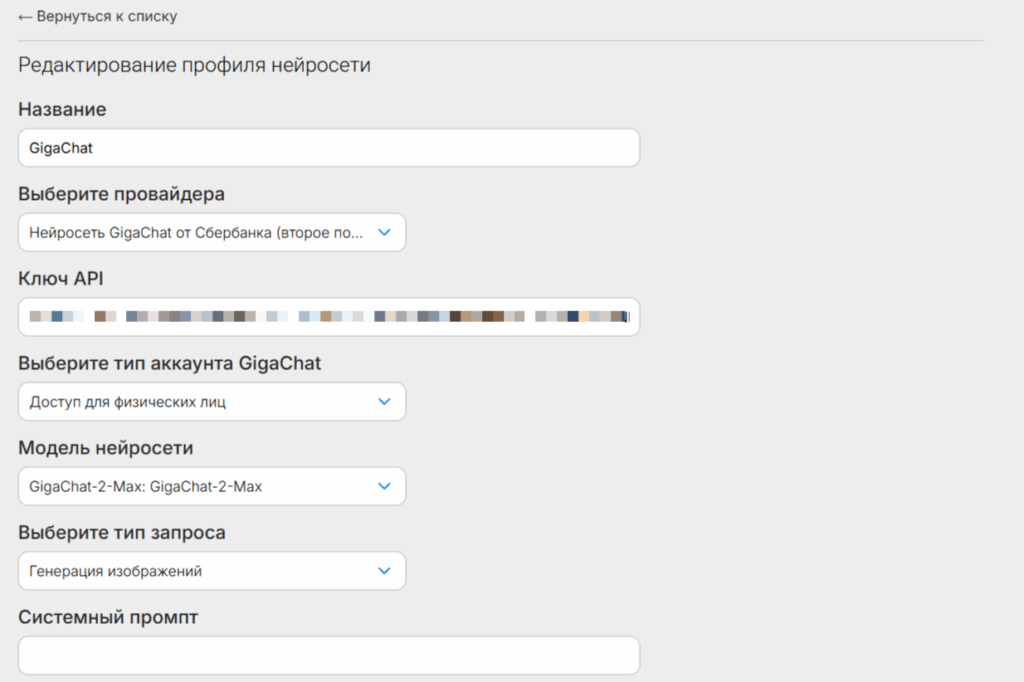Click the chevron arrow in the model selector
Image resolution: width=1024 pixels, height=682 pixels.
click(x=384, y=487)
